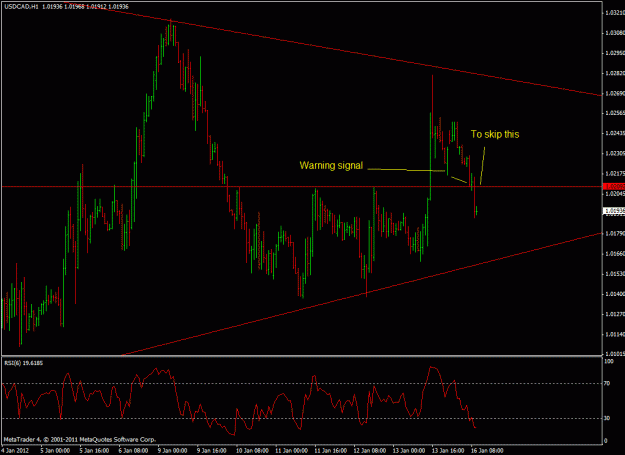
Task: Click the RSI(6) 19.6185 indicator label
Action: (24, 363)
